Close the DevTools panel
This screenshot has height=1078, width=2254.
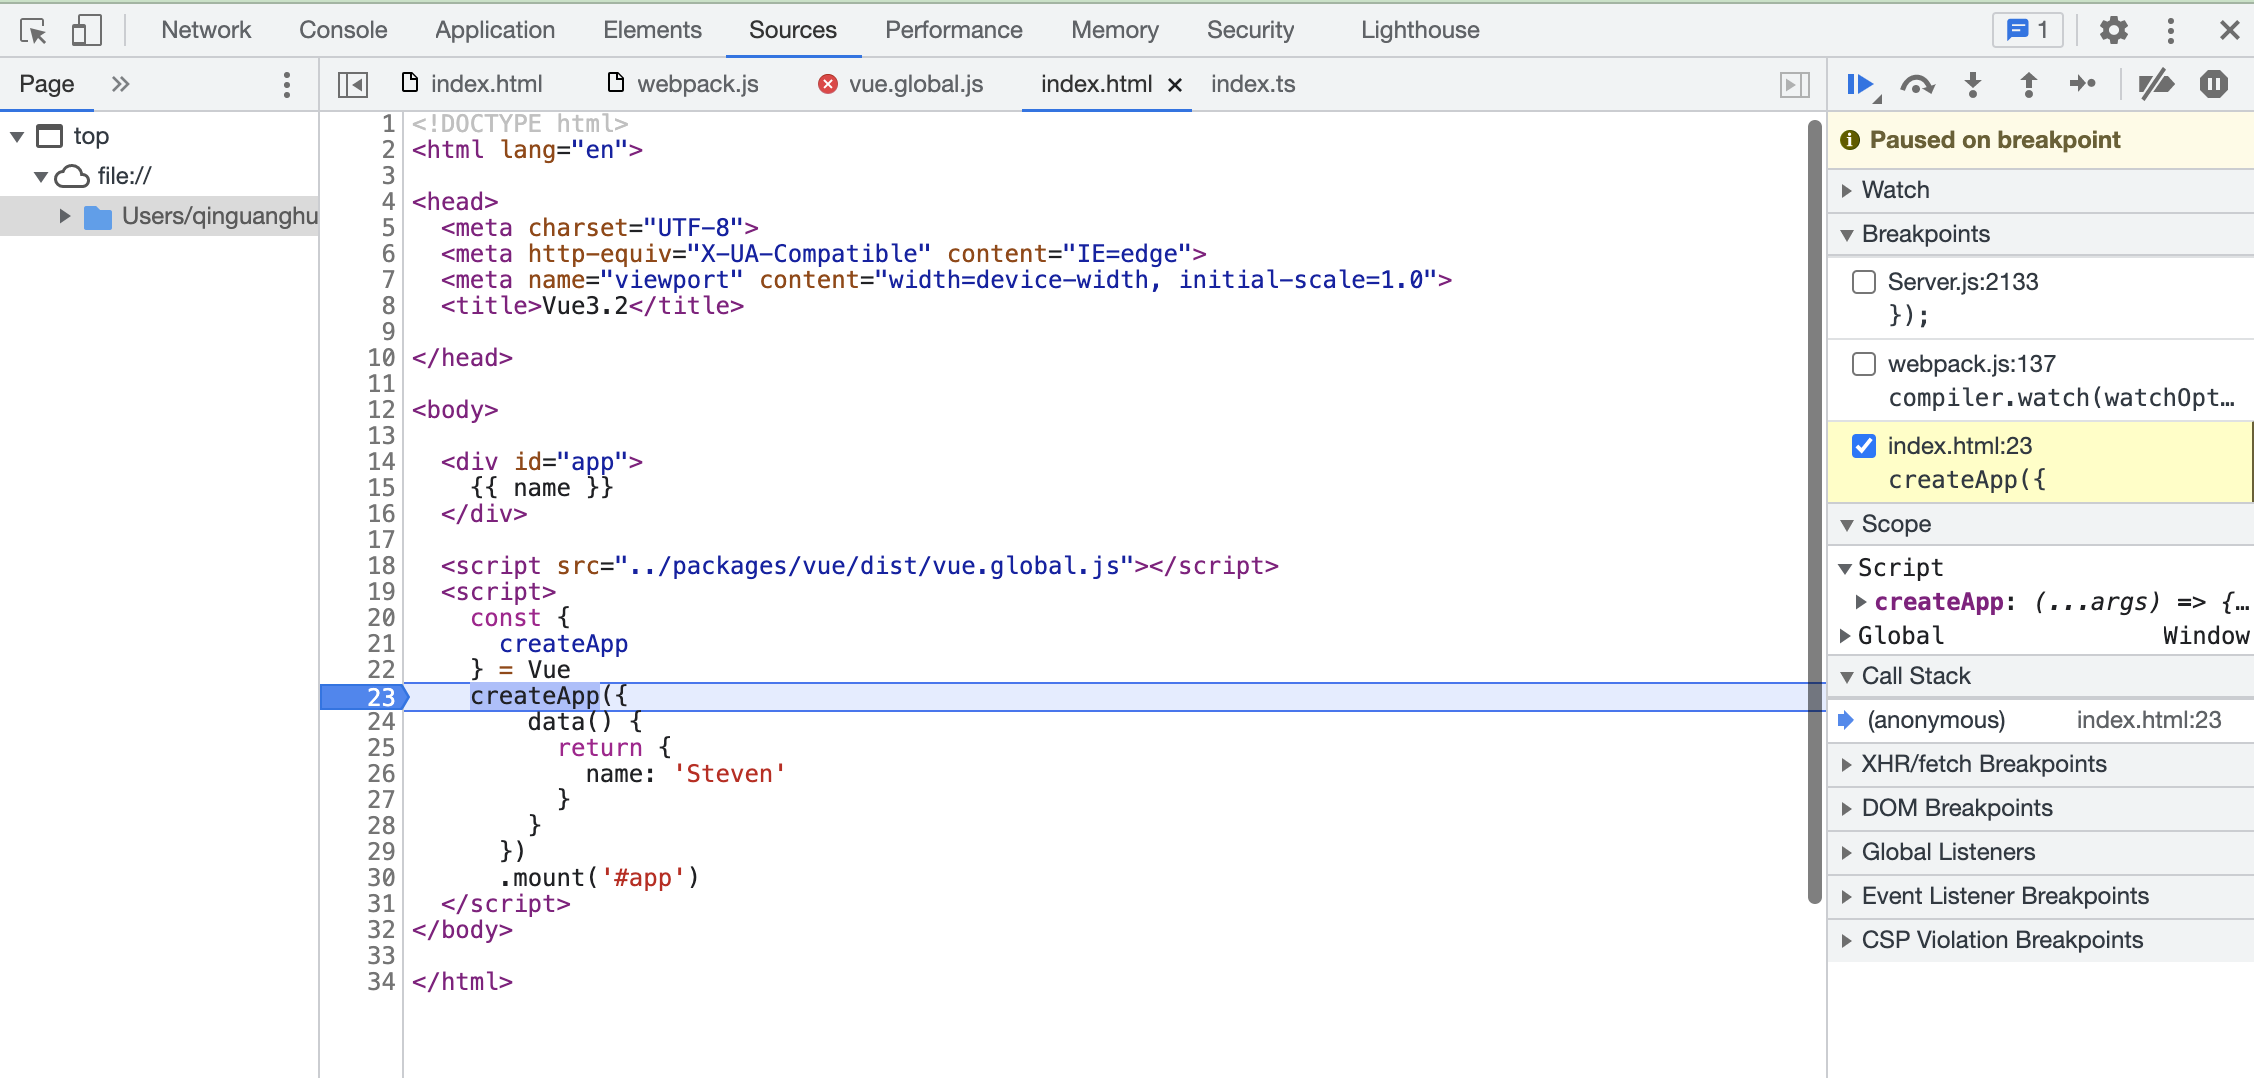2229,30
